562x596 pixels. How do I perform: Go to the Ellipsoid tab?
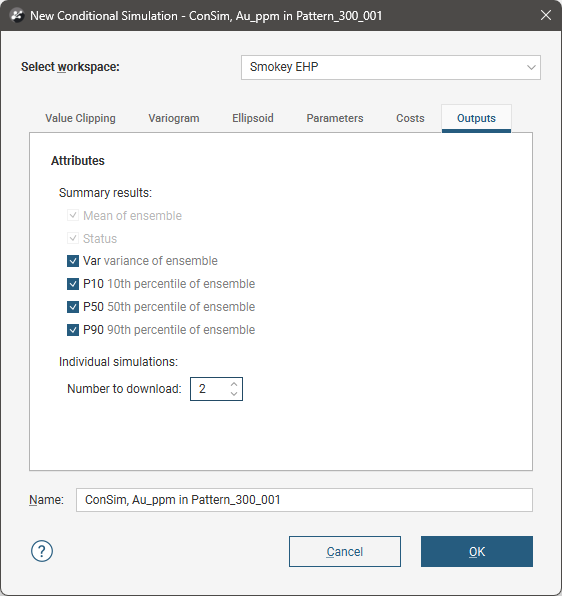(253, 118)
